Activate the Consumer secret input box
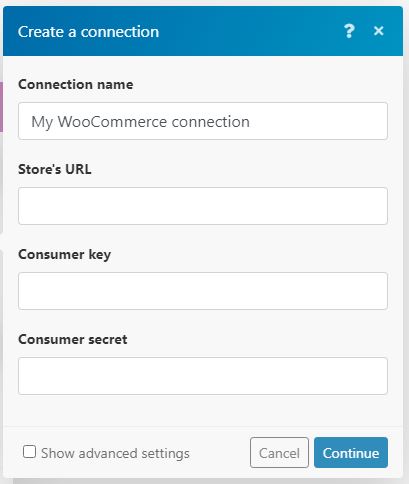This screenshot has height=484, width=409. (203, 376)
